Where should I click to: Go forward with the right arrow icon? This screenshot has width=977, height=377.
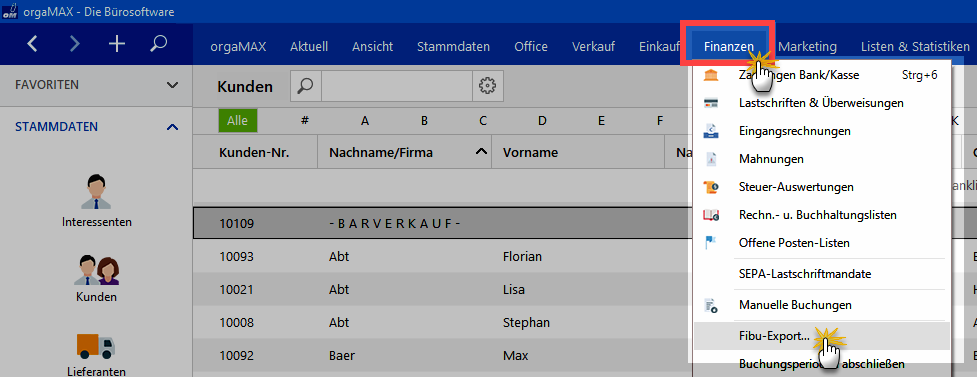click(x=75, y=44)
